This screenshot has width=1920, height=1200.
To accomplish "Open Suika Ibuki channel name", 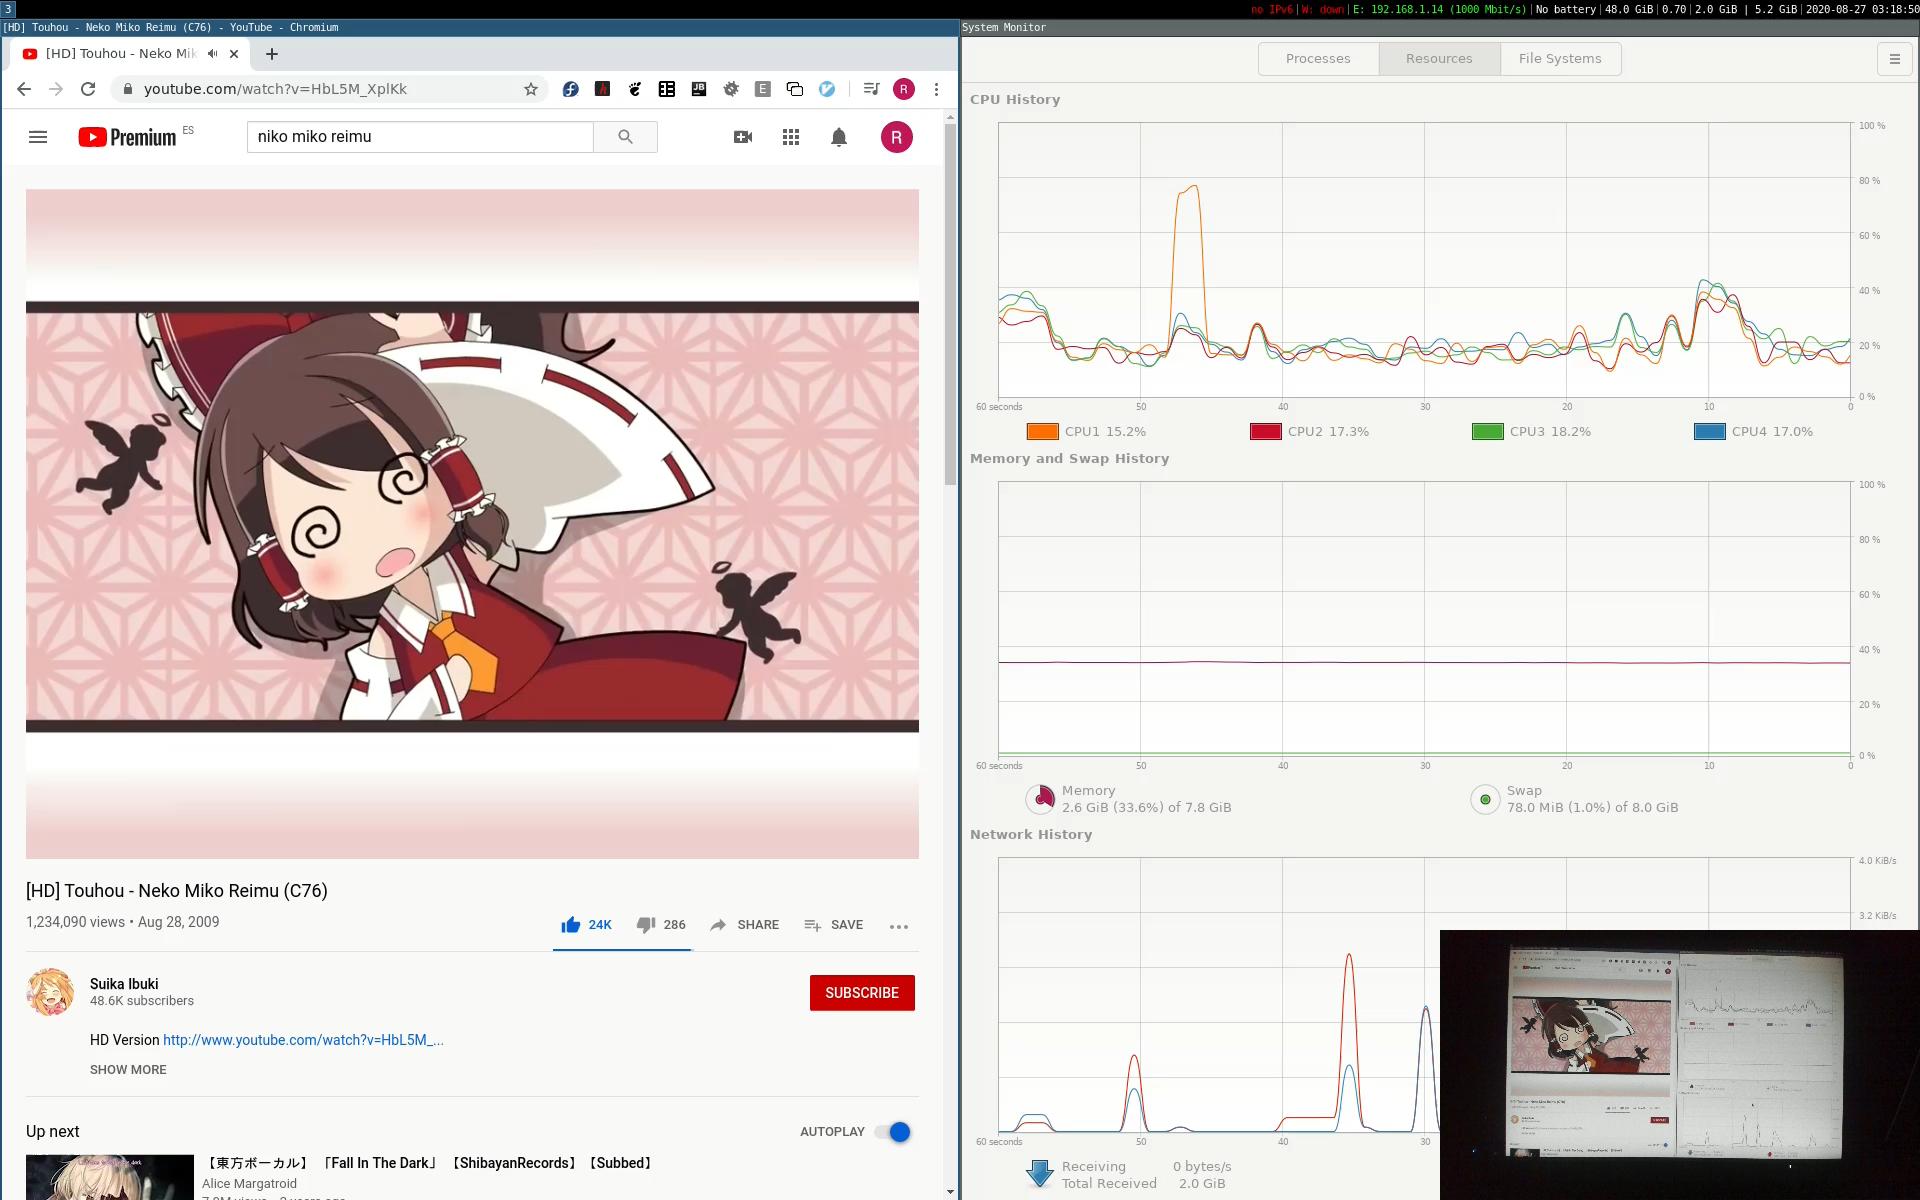I will (x=124, y=984).
